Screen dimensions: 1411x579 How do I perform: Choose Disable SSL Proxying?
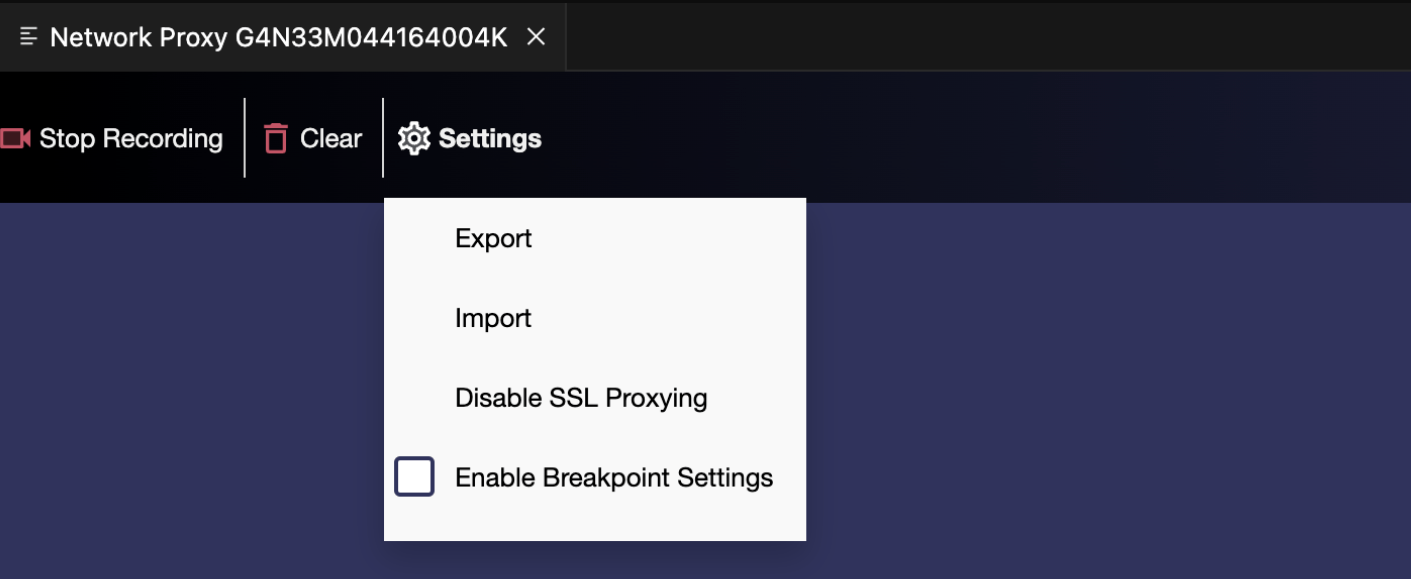click(581, 398)
